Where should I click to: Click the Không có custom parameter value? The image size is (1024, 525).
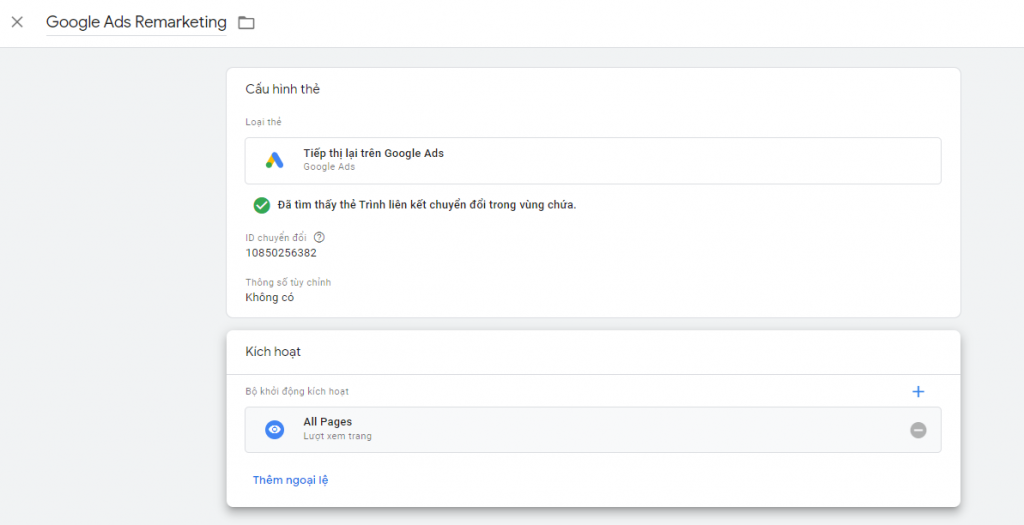pyautogui.click(x=270, y=297)
